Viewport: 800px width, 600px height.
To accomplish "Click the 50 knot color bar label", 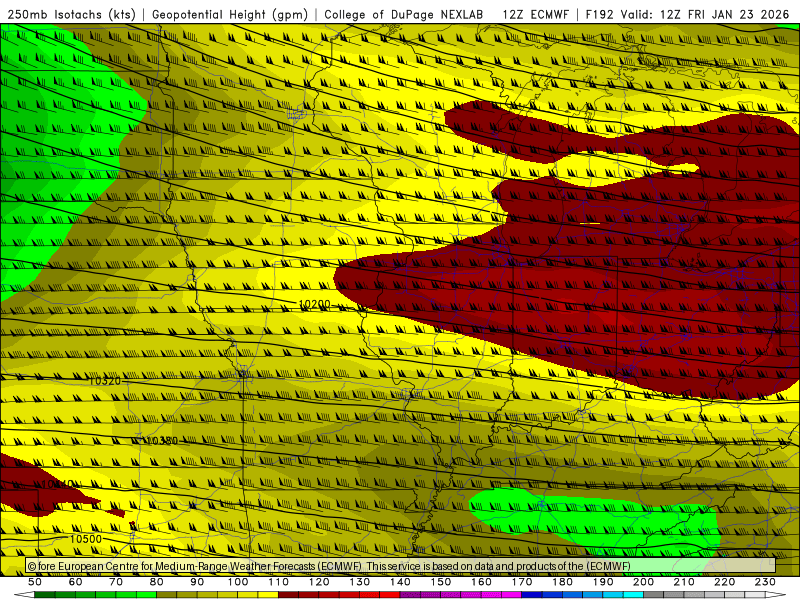I will (x=35, y=582).
